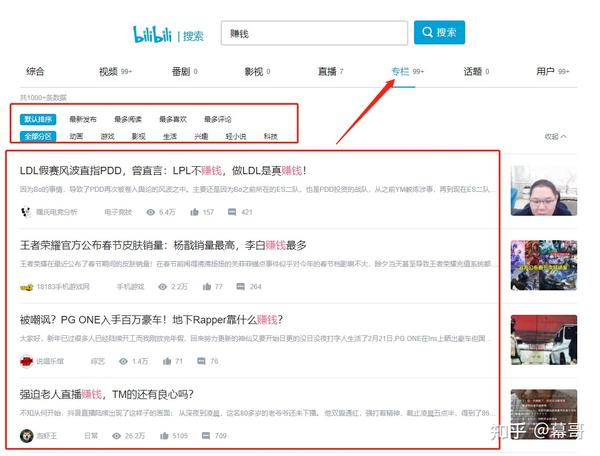Open article titled LDL假赛风波直指PDD

163,171
